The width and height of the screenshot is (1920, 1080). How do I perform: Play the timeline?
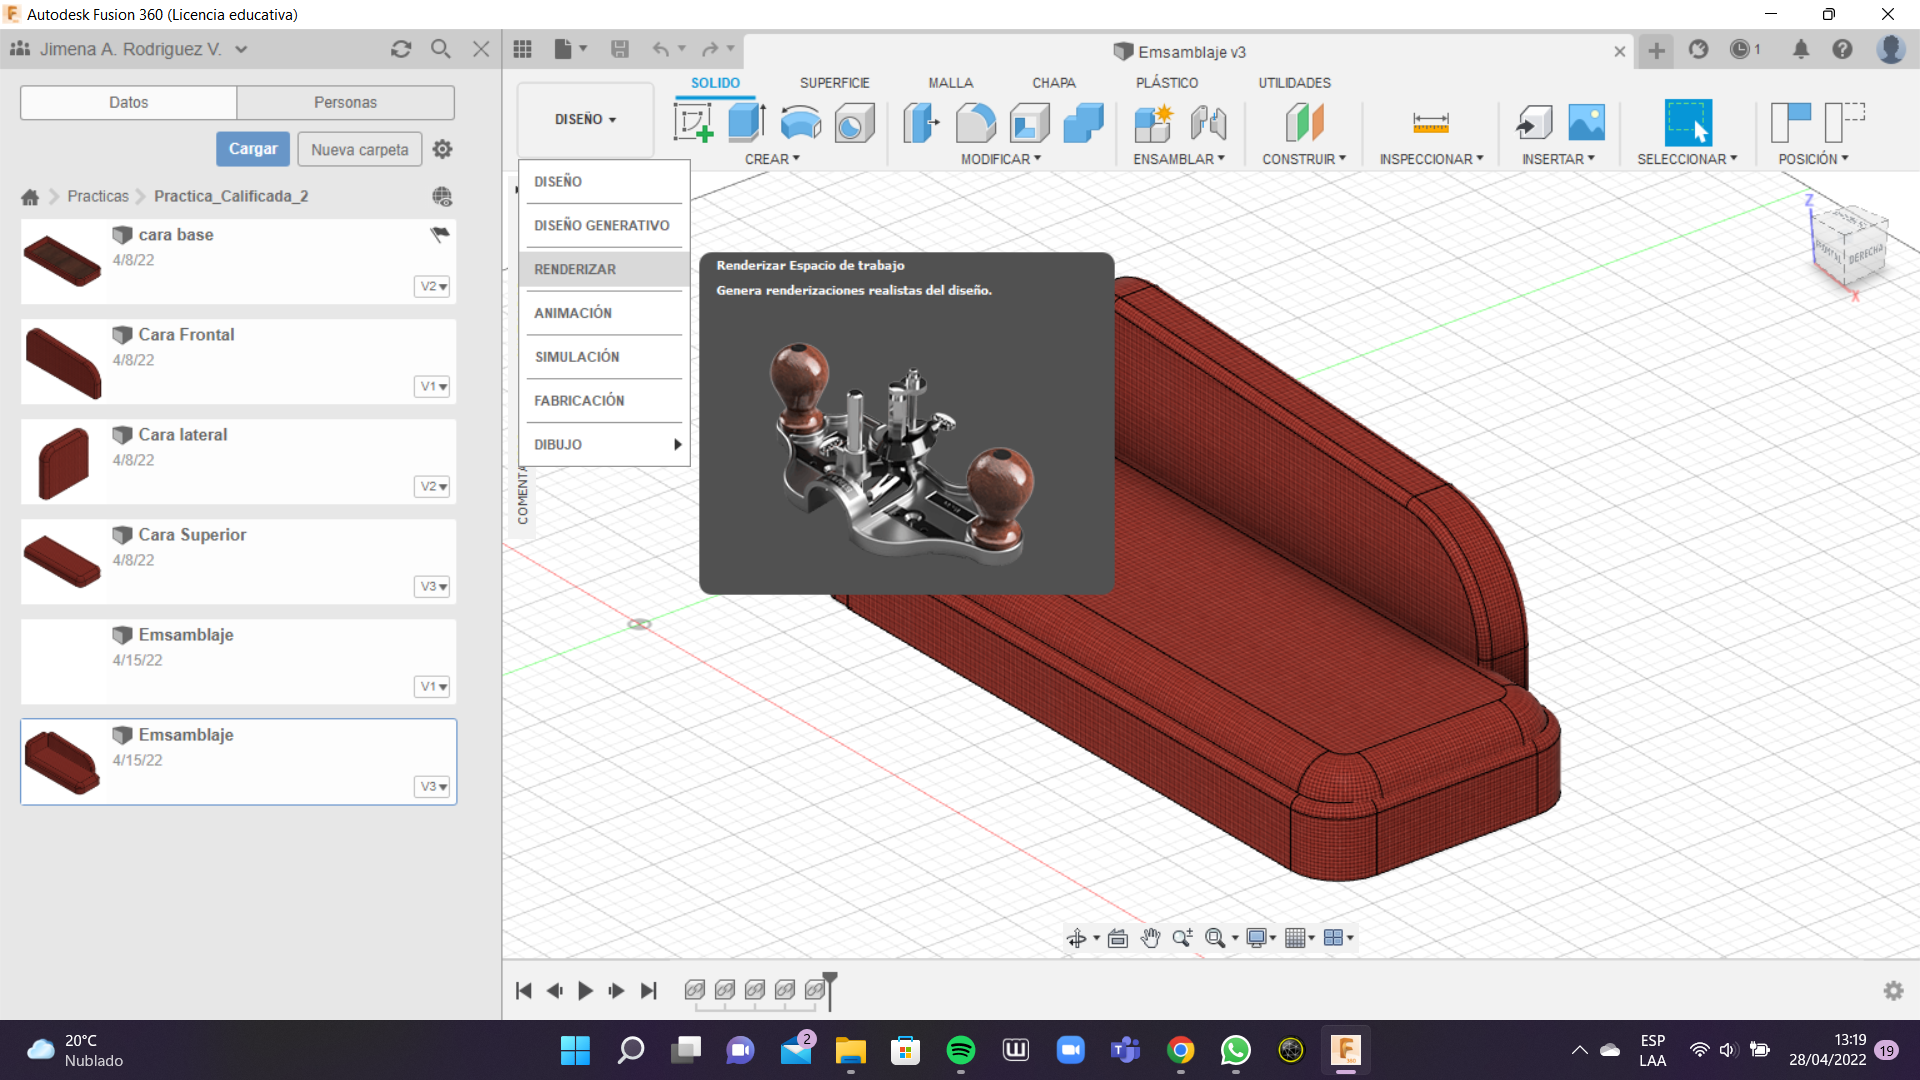coord(586,991)
